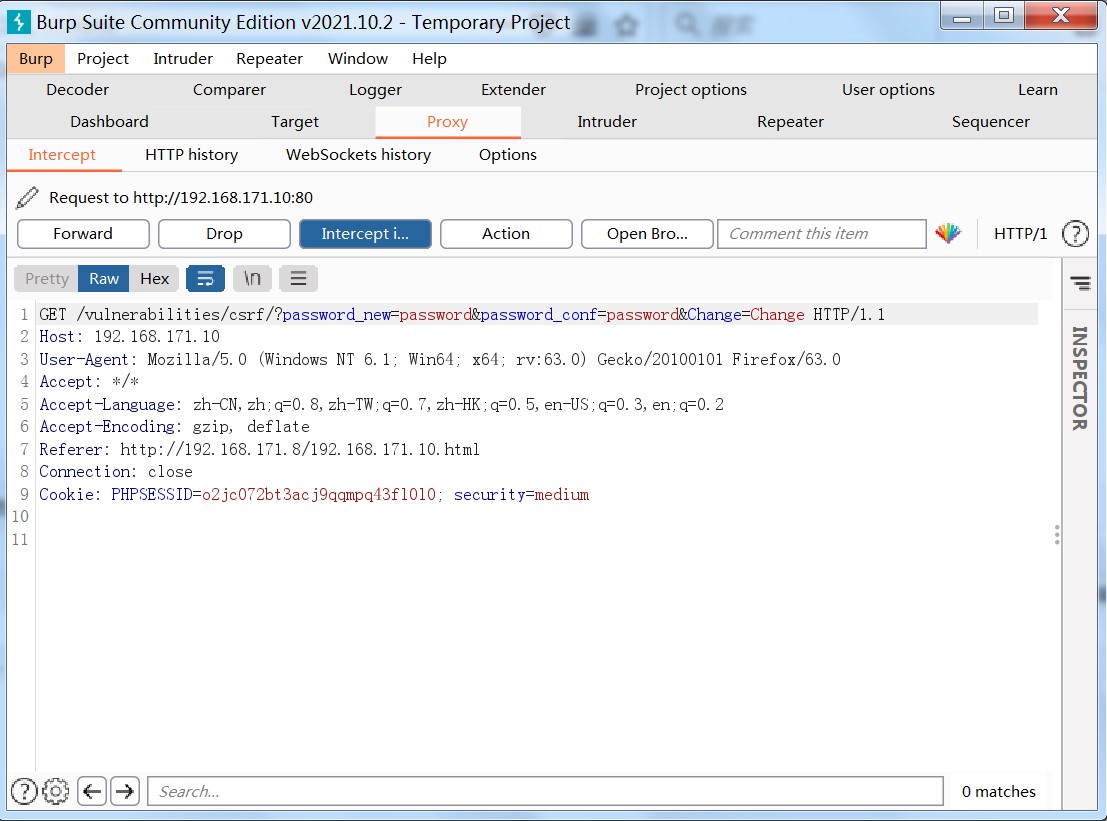Viewport: 1107px width, 821px height.
Task: Click the Accept-Encoding header line
Action: (174, 426)
